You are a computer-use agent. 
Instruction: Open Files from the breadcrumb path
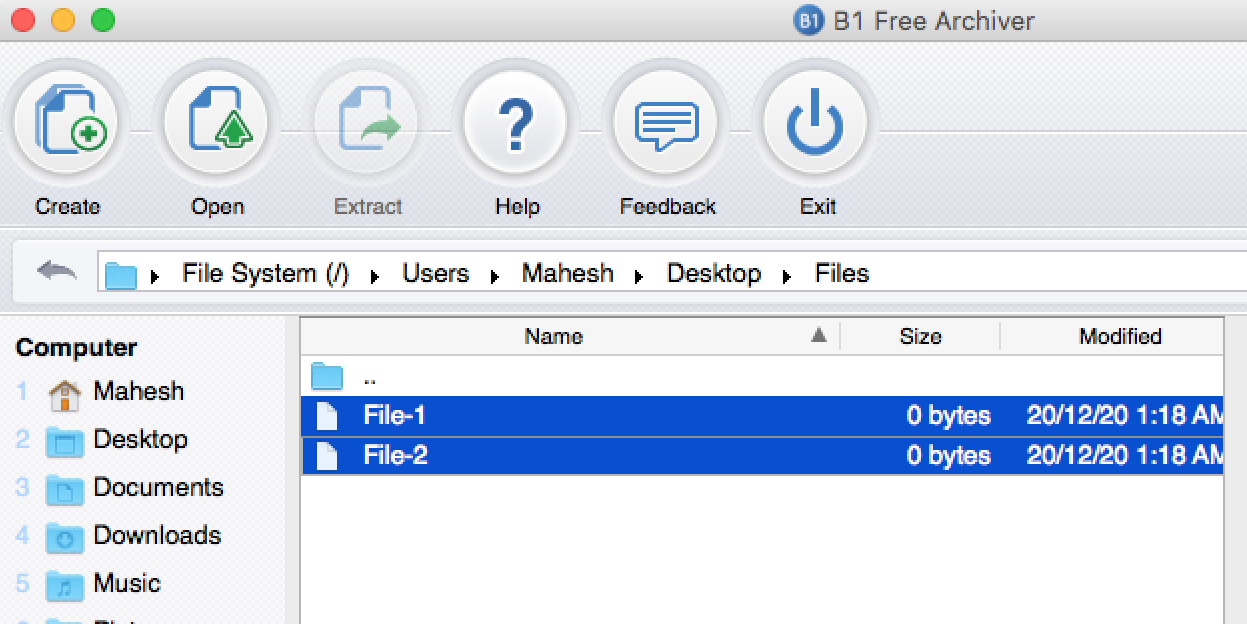click(840, 272)
